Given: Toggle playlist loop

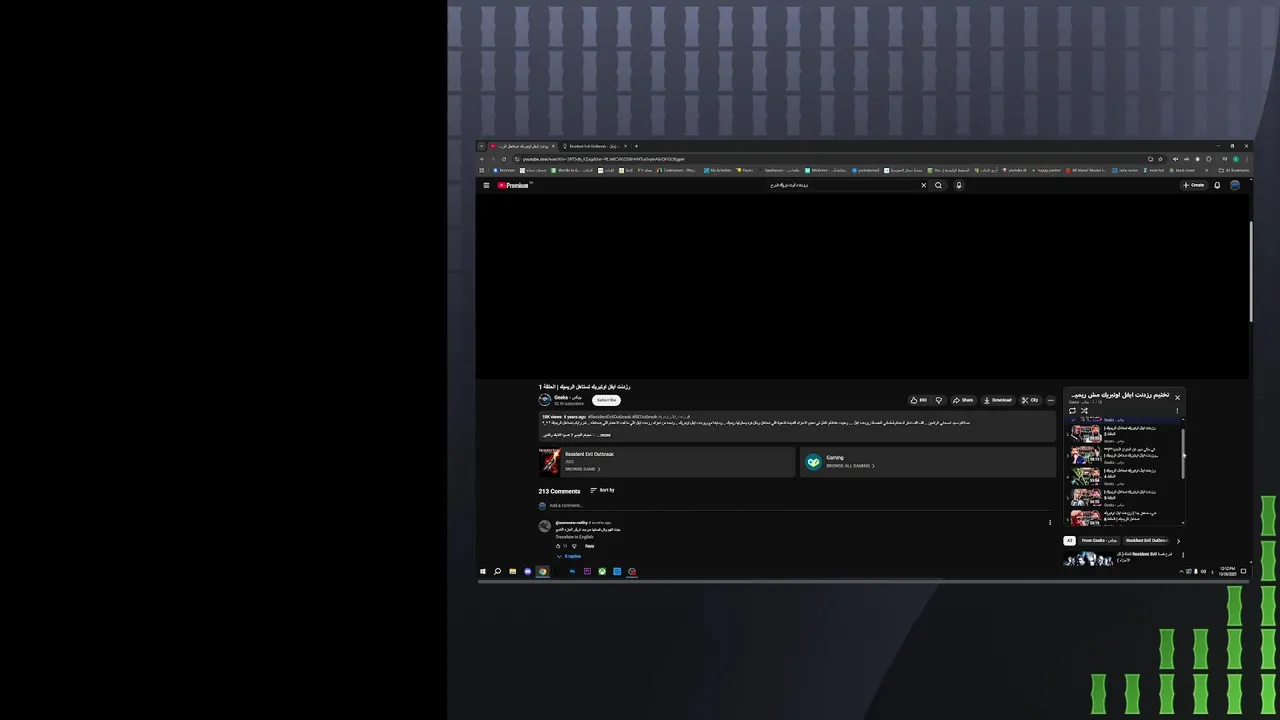Looking at the screenshot, I should 1072,410.
